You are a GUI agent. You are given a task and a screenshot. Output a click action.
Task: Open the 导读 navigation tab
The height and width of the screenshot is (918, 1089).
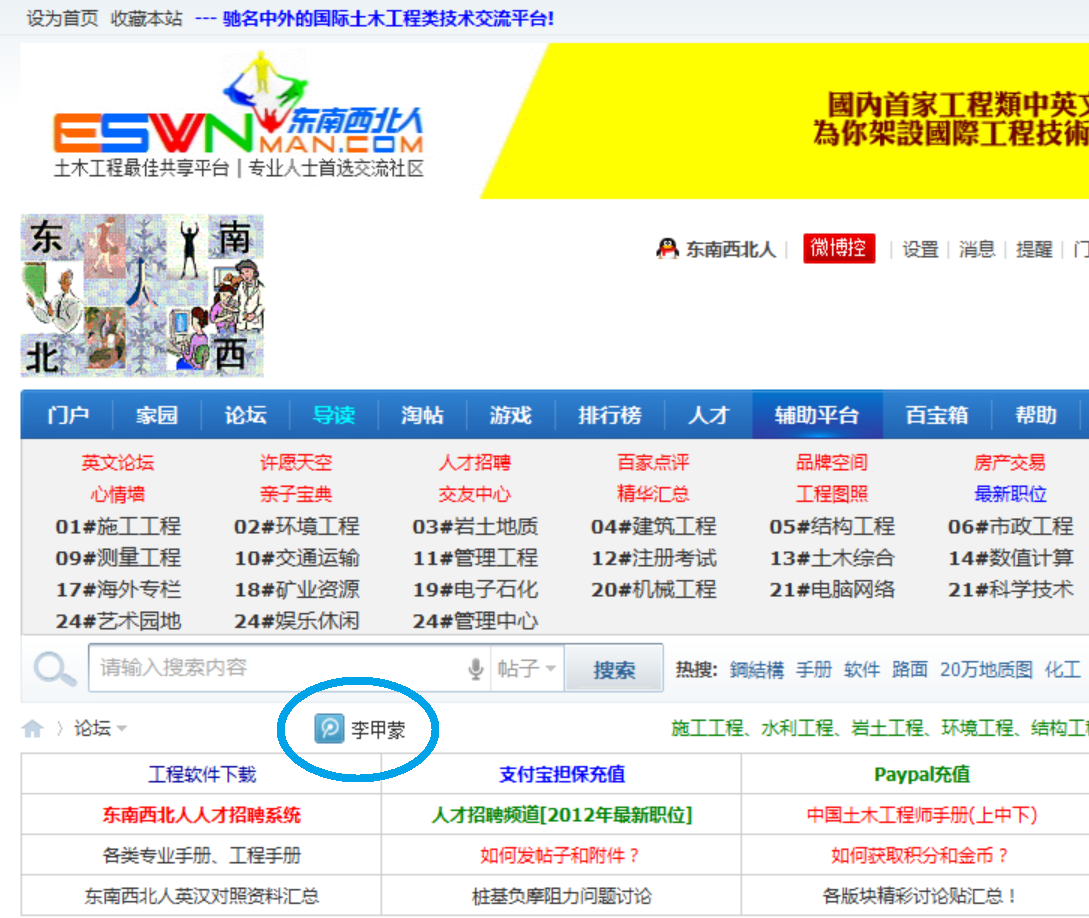[334, 415]
